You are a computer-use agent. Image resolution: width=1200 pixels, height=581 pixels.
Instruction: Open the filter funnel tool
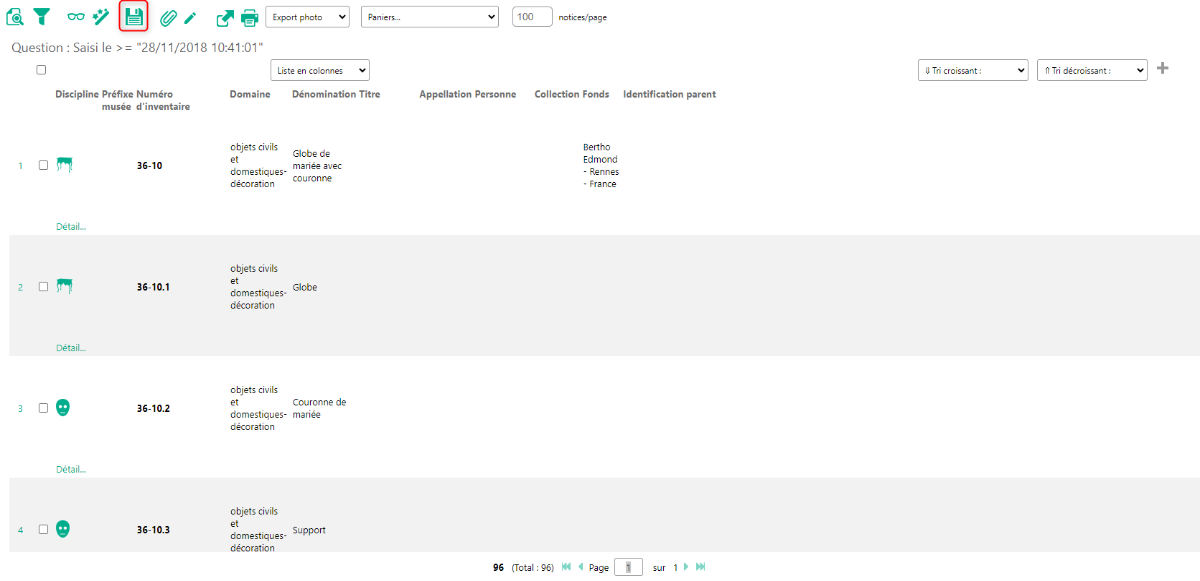click(41, 16)
